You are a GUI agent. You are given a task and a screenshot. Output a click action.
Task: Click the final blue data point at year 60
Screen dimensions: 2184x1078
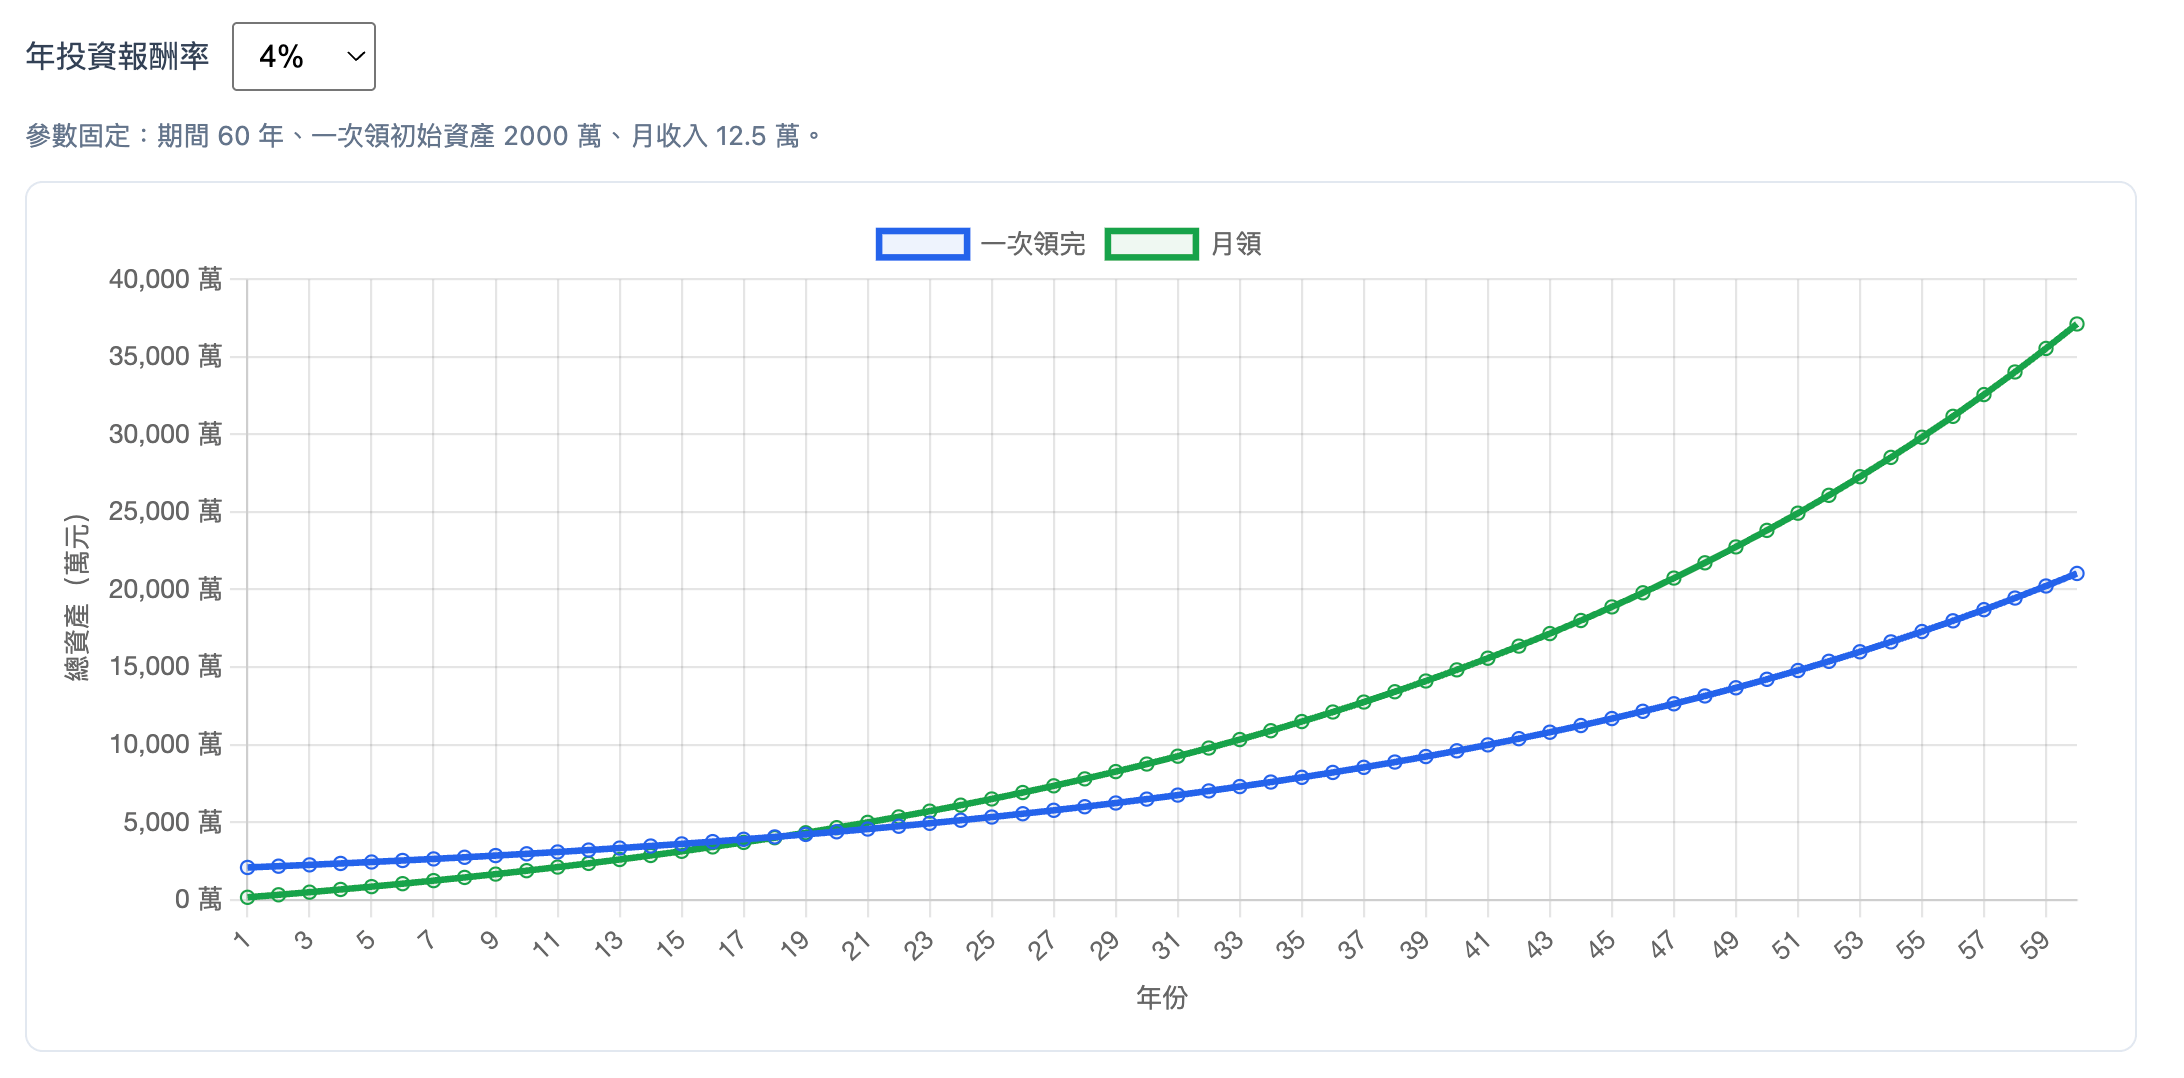2076,574
